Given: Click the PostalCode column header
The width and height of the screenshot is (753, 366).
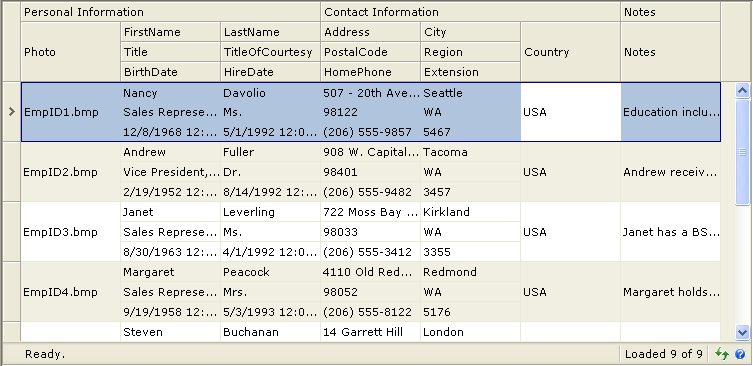Looking at the screenshot, I should (x=370, y=52).
